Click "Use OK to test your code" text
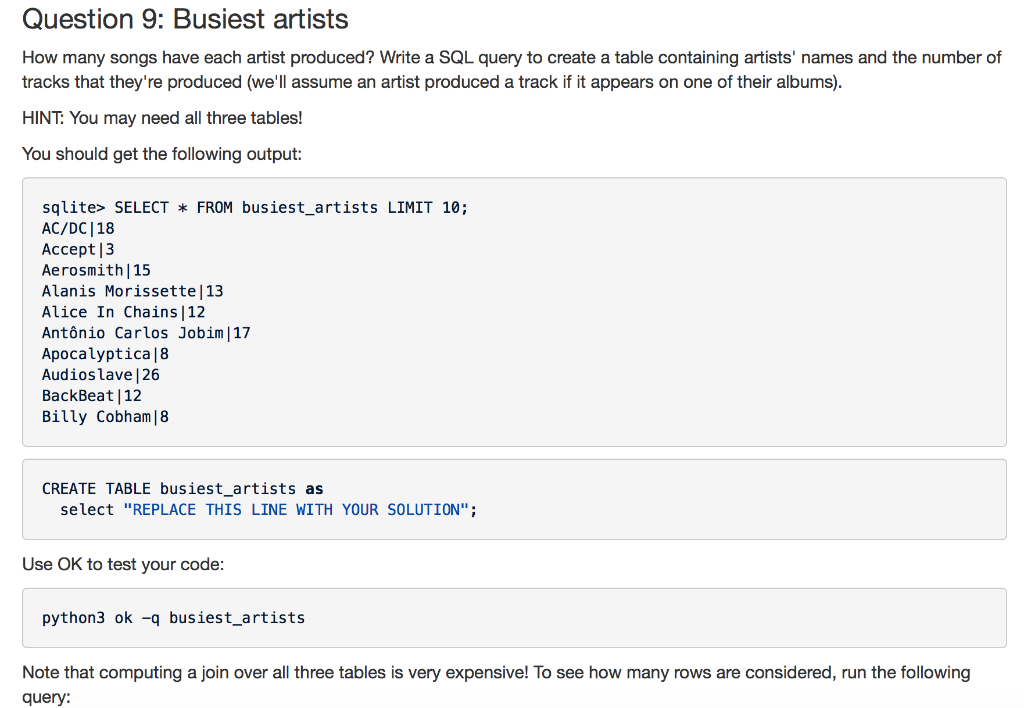The width and height of the screenshot is (1024, 708). pos(123,564)
